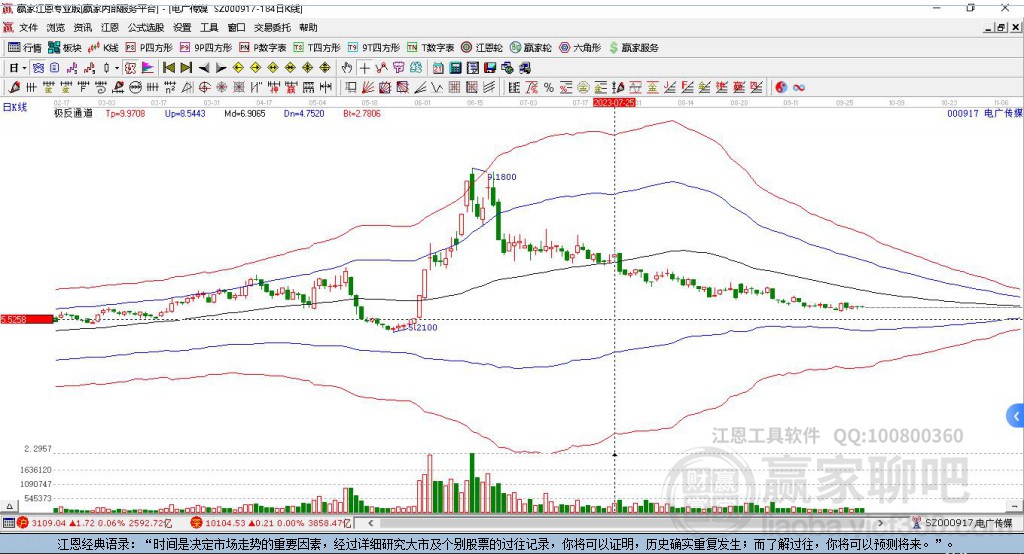Open the 帮助 menu

pos(308,27)
